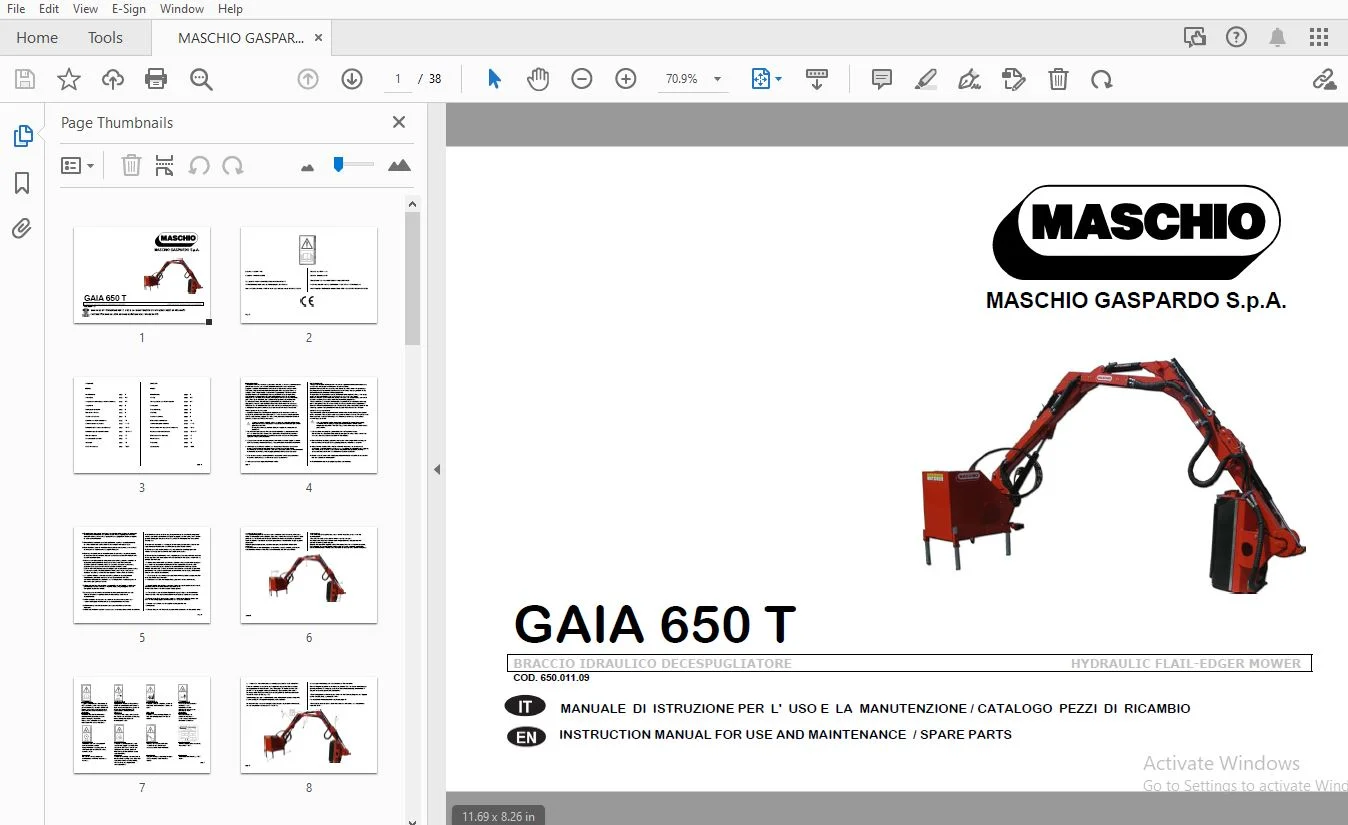Open the E-Sign menu

128,8
